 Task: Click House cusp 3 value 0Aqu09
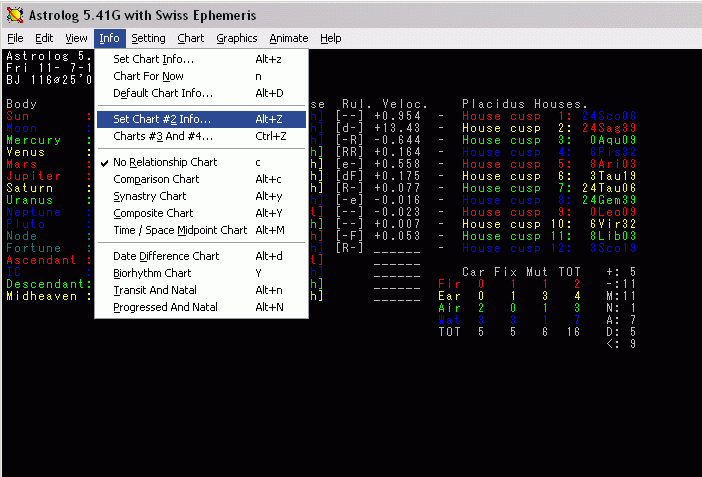tap(613, 140)
